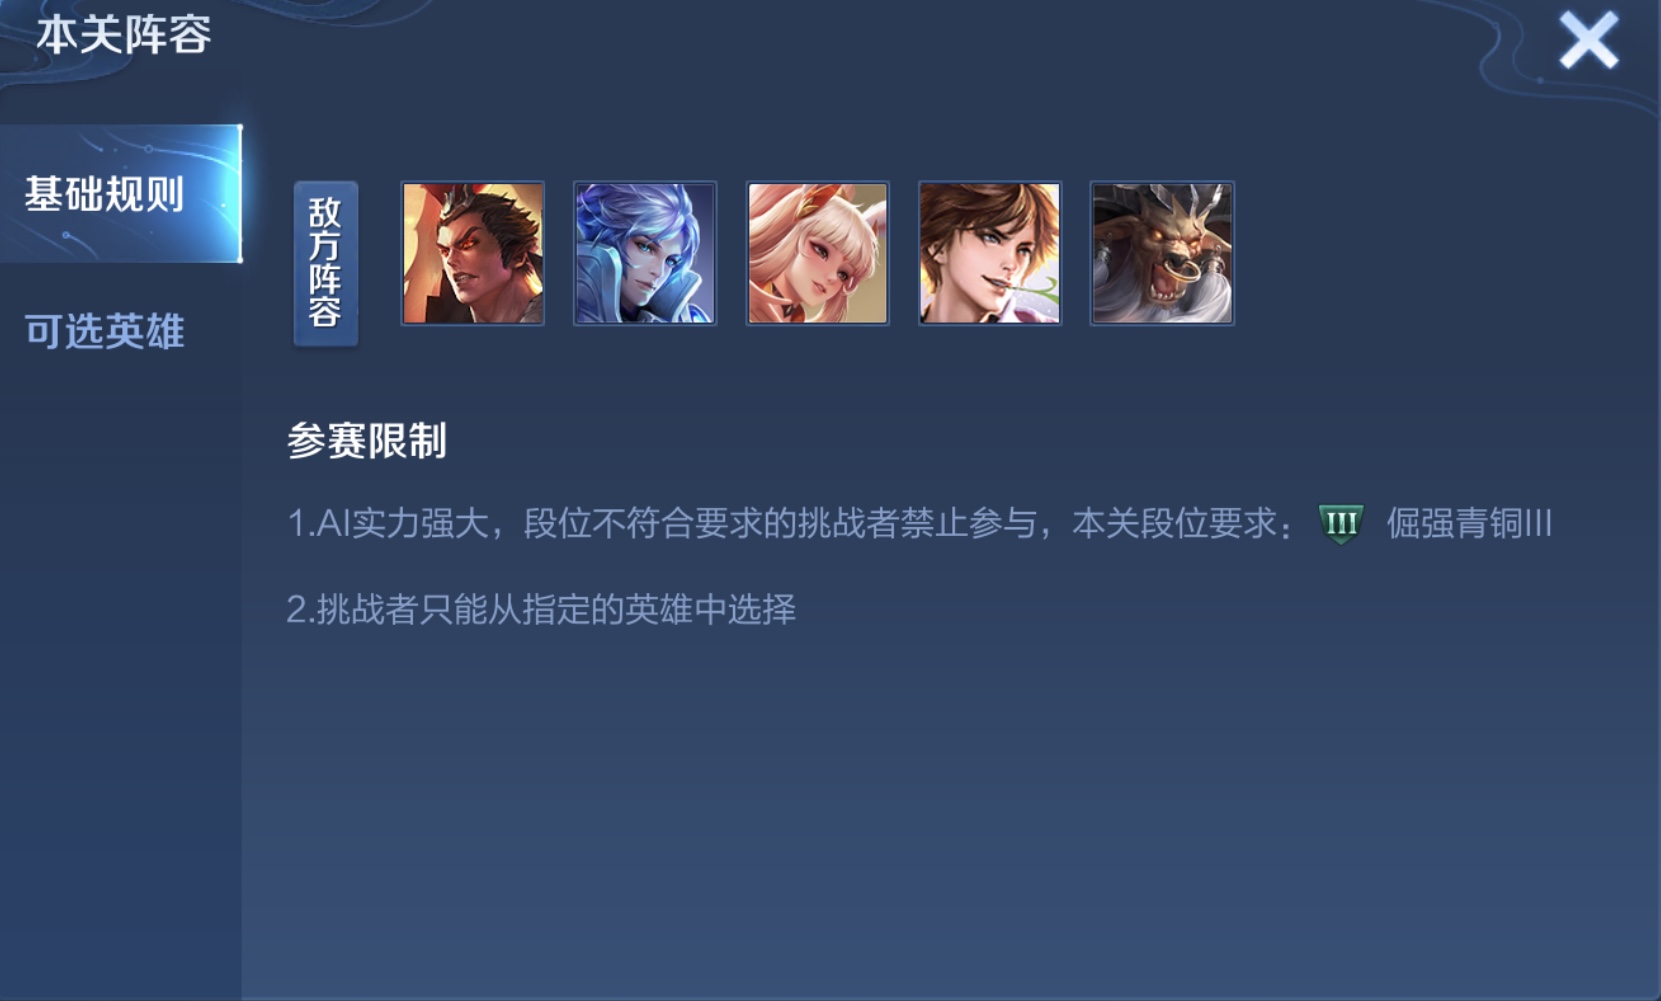Tap the green Bronze III rank badge
The image size is (1661, 1001).
tap(1341, 523)
